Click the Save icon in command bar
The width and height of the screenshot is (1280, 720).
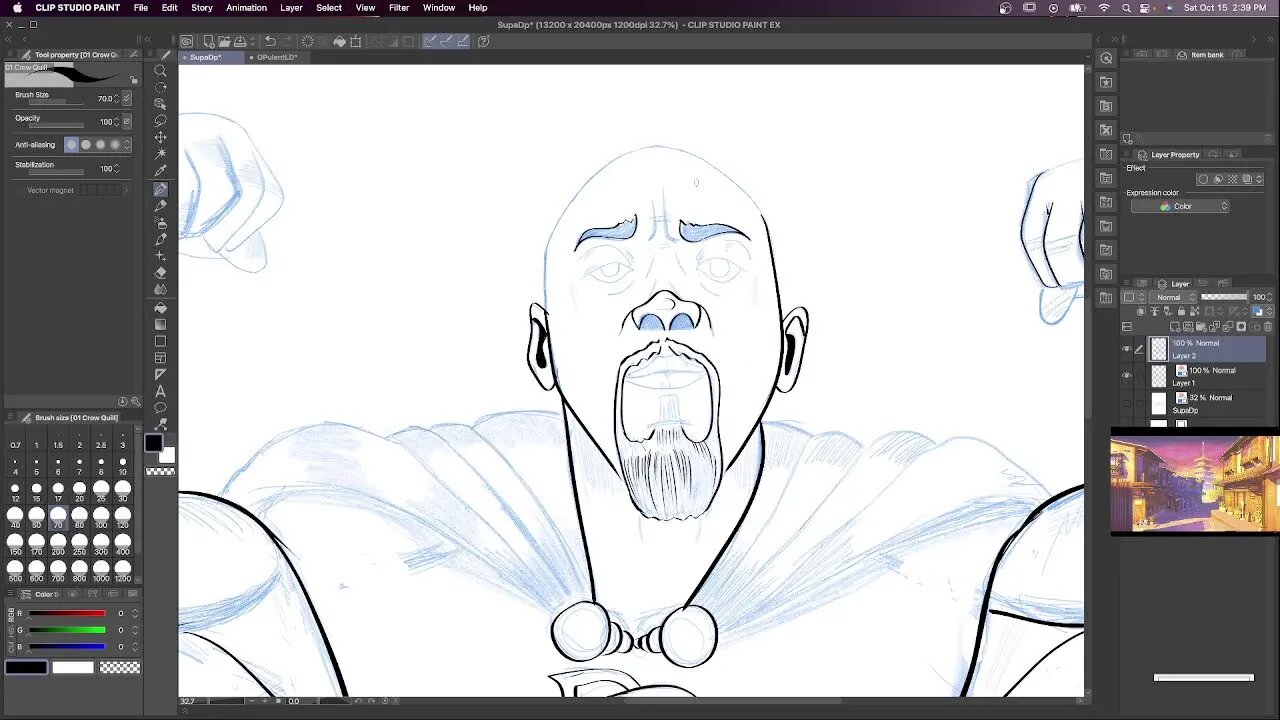(241, 41)
